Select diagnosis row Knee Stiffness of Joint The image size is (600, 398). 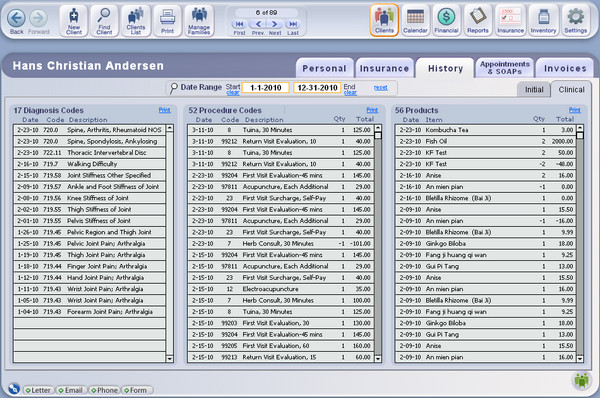[x=90, y=198]
